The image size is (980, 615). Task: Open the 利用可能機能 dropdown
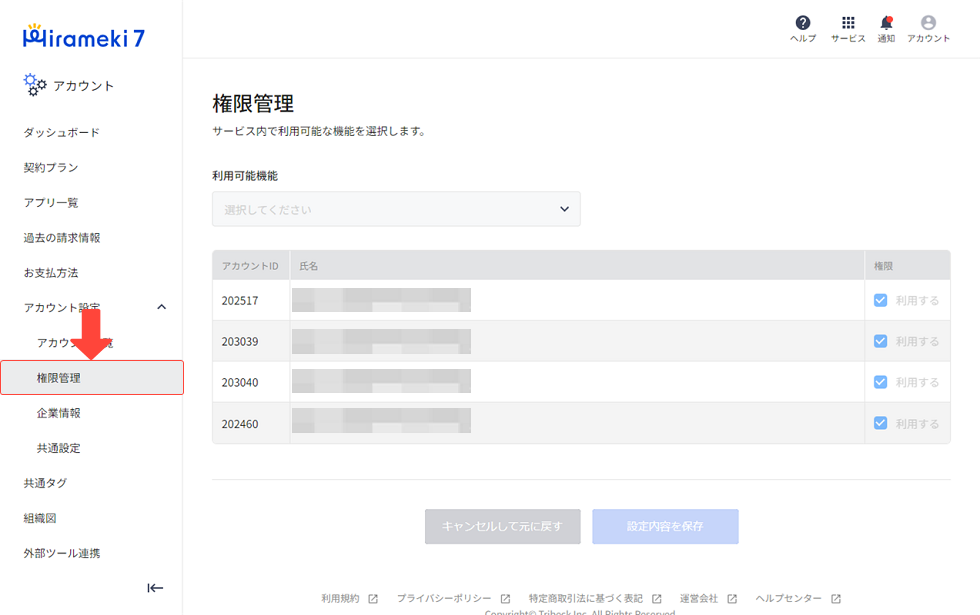[396, 208]
